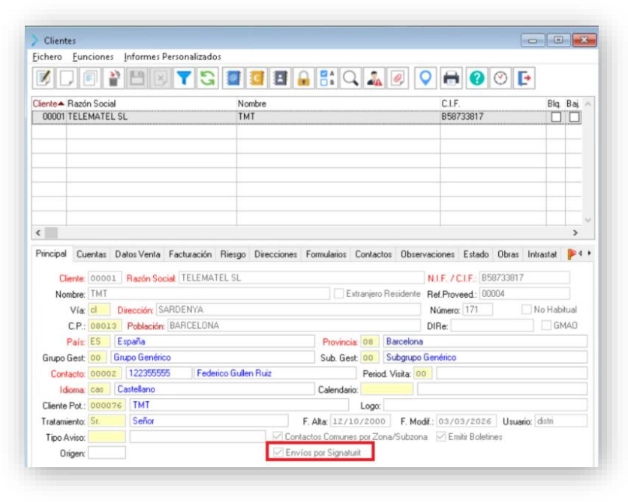The height and width of the screenshot is (502, 628).
Task: Click the blue map location pin icon
Action: (x=425, y=78)
